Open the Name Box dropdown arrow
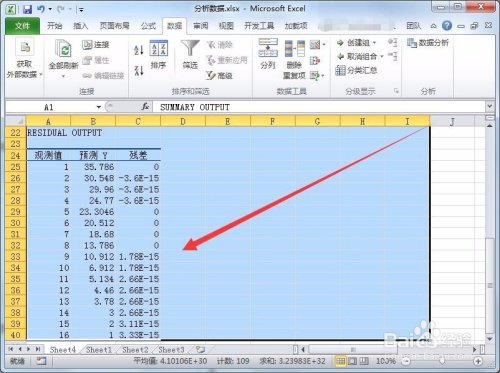This screenshot has width=500, height=373. (x=99, y=107)
